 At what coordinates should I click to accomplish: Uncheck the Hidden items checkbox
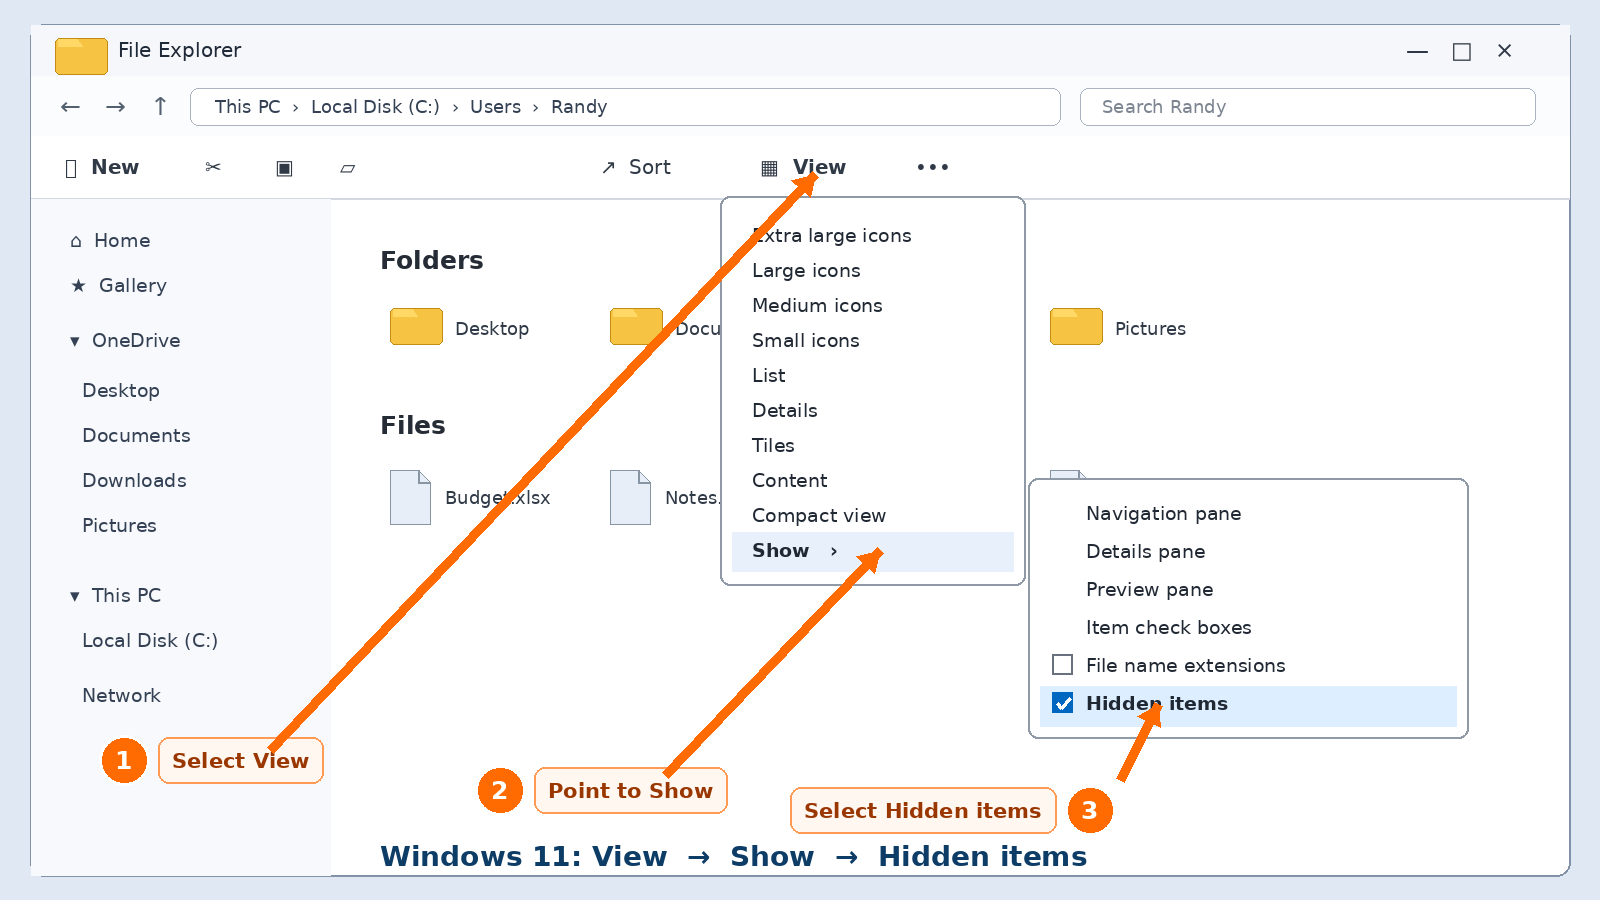[x=1063, y=703]
